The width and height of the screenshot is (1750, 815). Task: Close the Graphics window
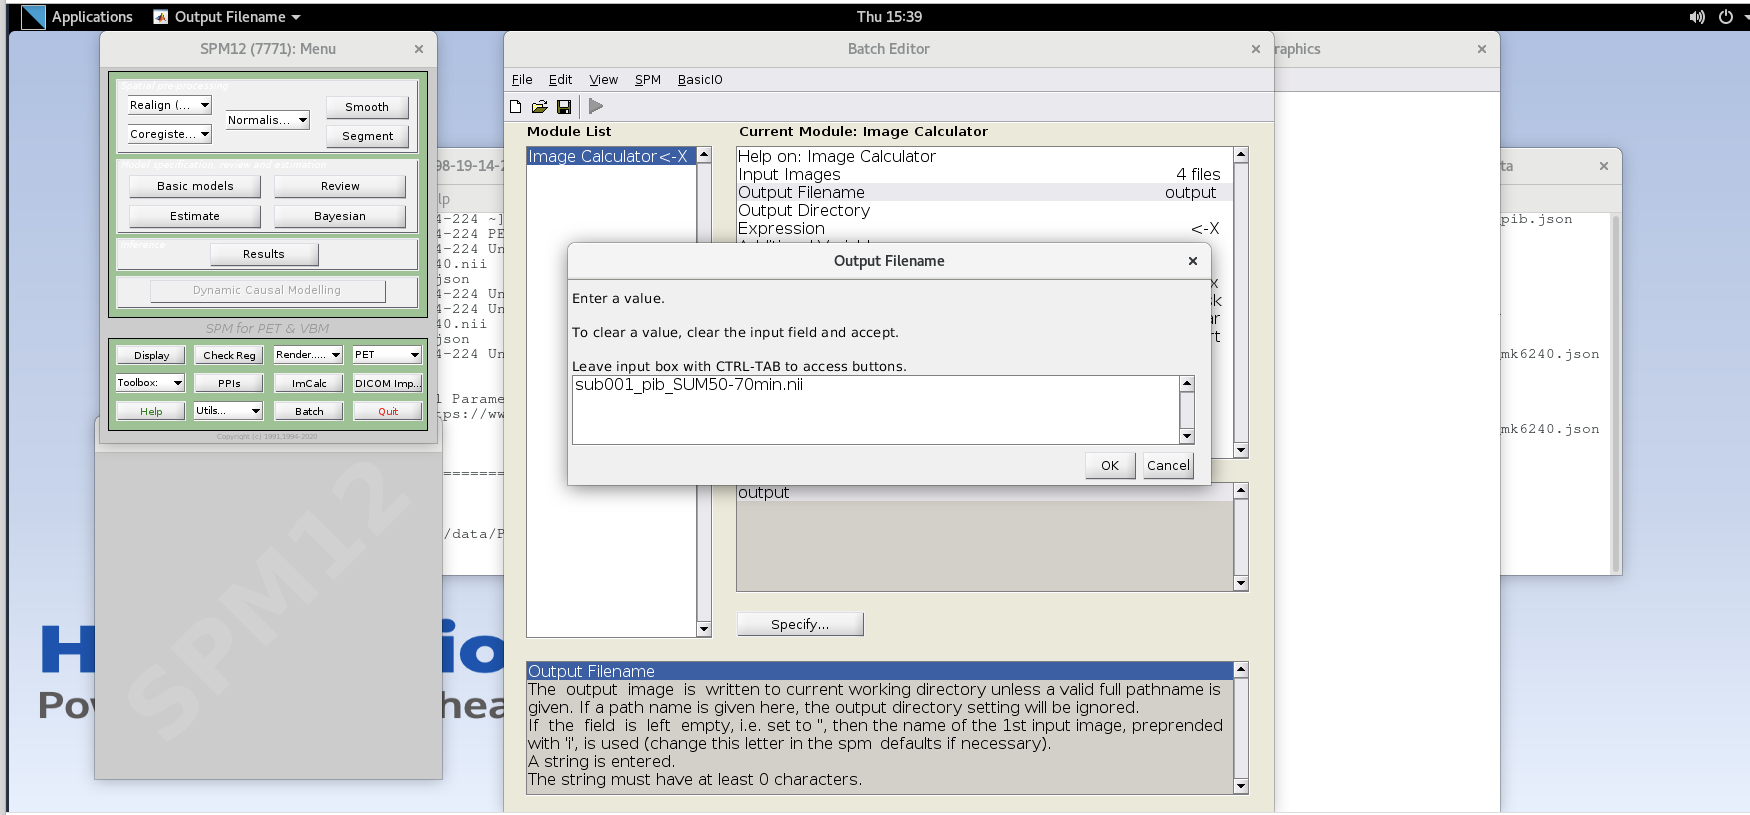tap(1482, 49)
